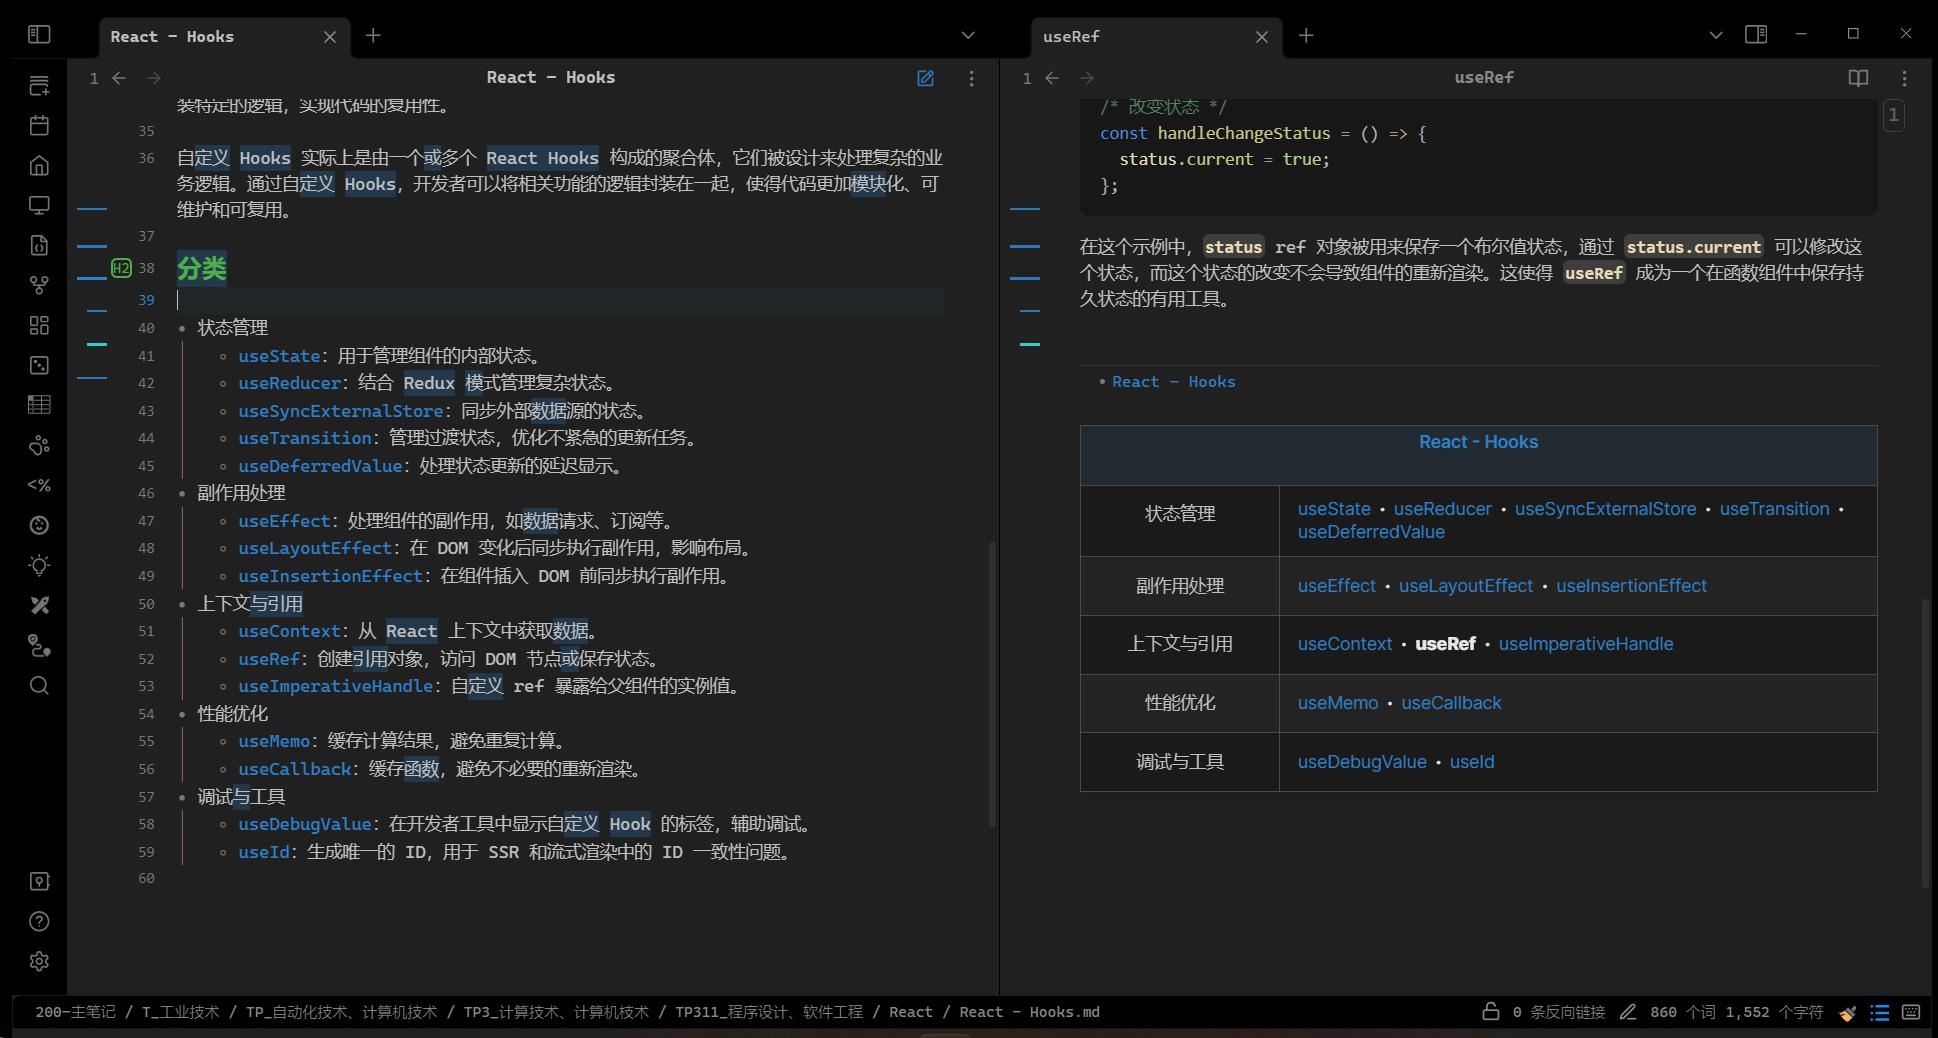1938x1038 pixels.
Task: Click the code file ribbon icon
Action: point(39,246)
